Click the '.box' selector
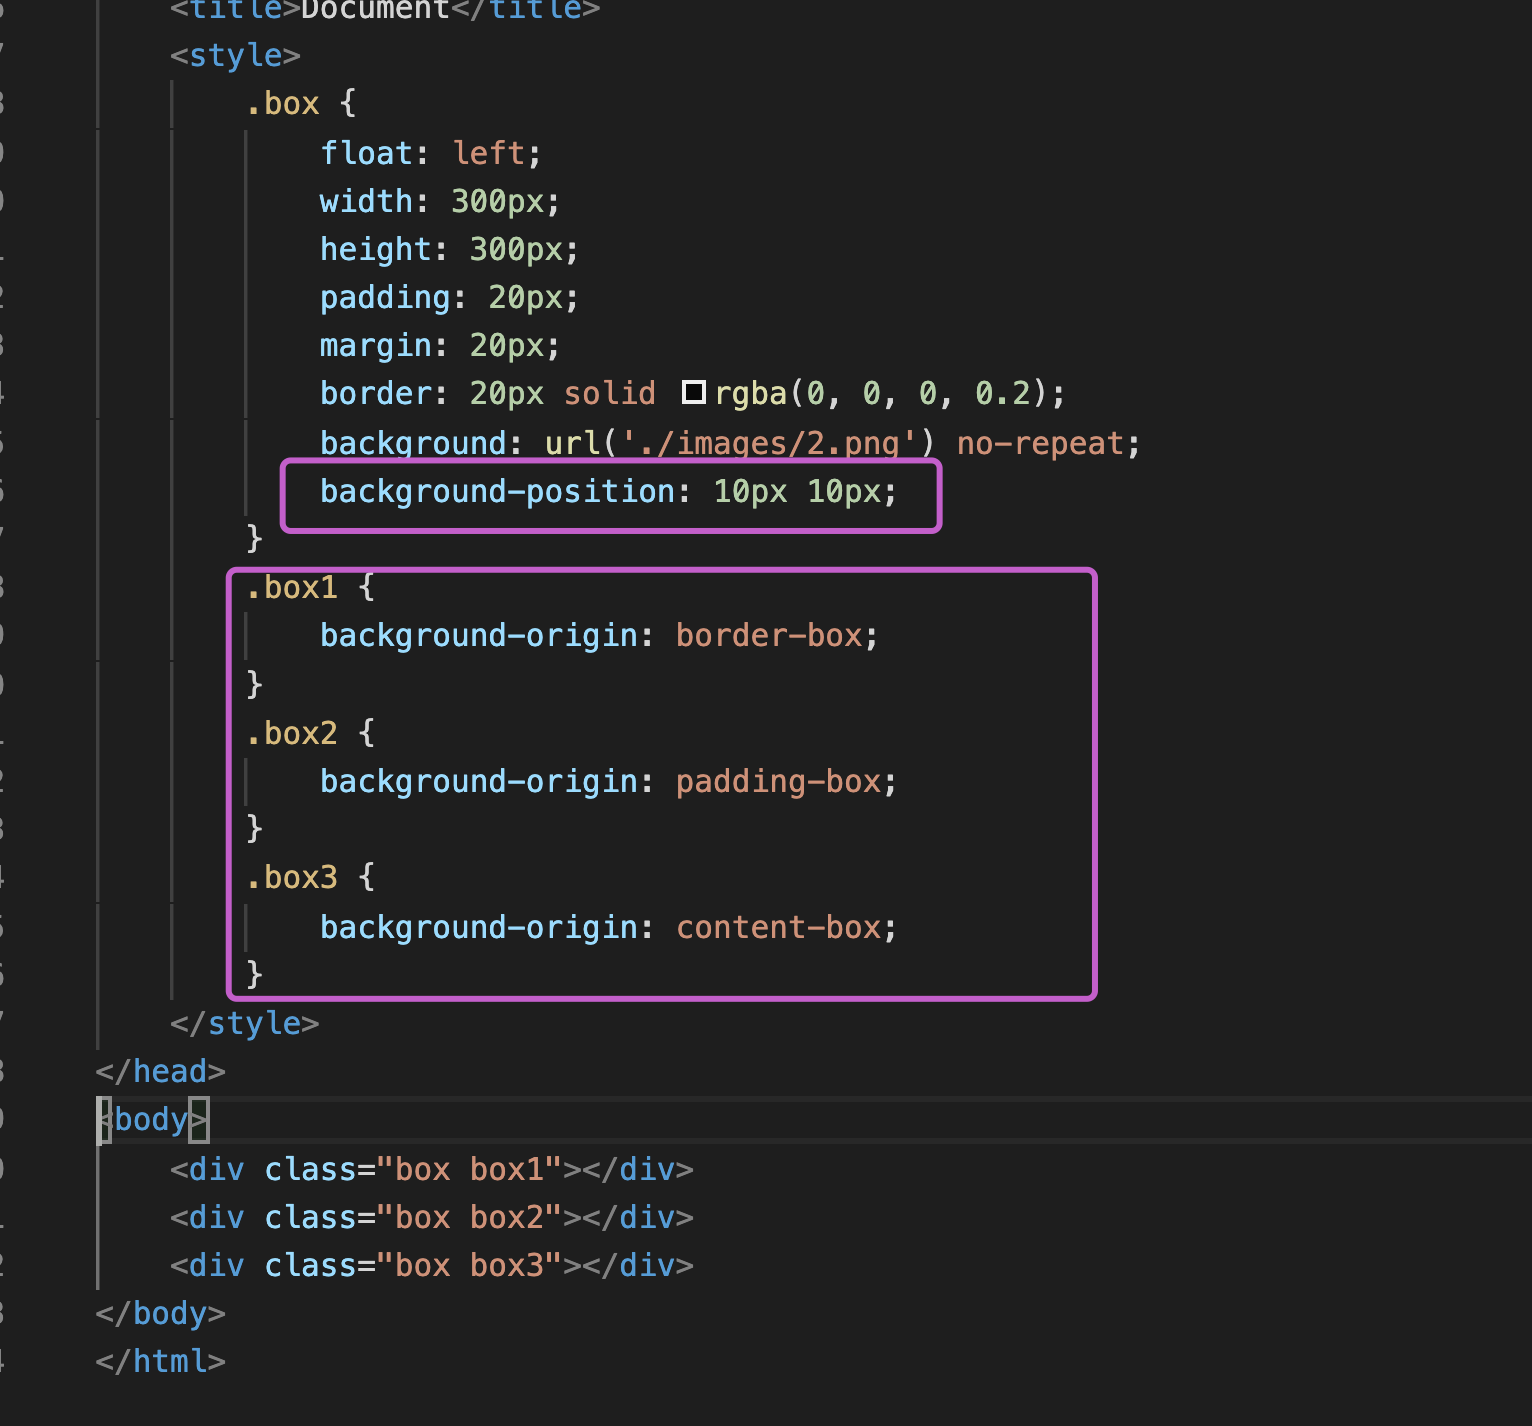 coord(282,103)
